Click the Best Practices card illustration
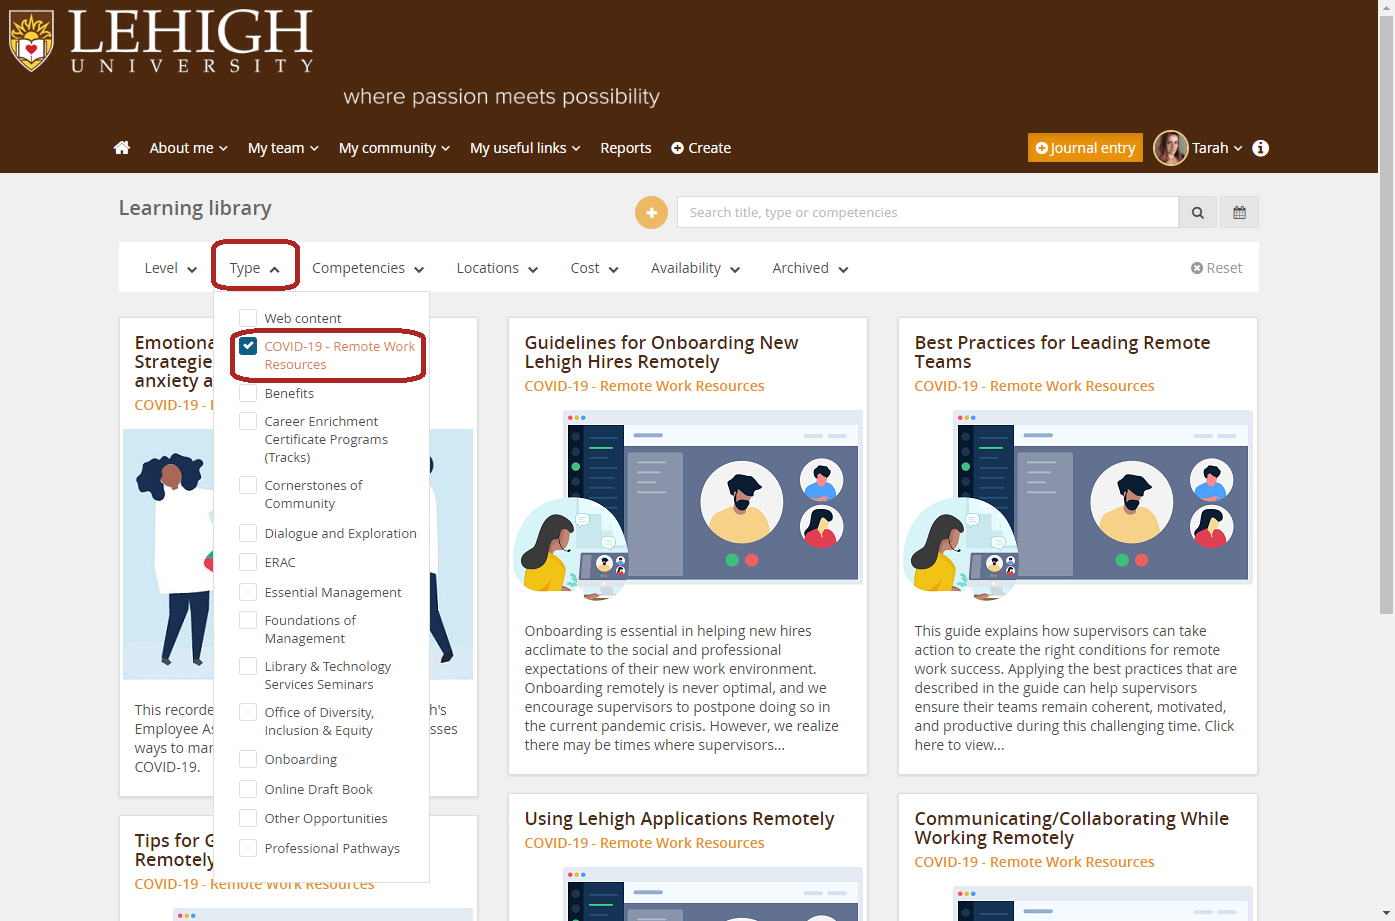The height and width of the screenshot is (921, 1395). [1078, 505]
